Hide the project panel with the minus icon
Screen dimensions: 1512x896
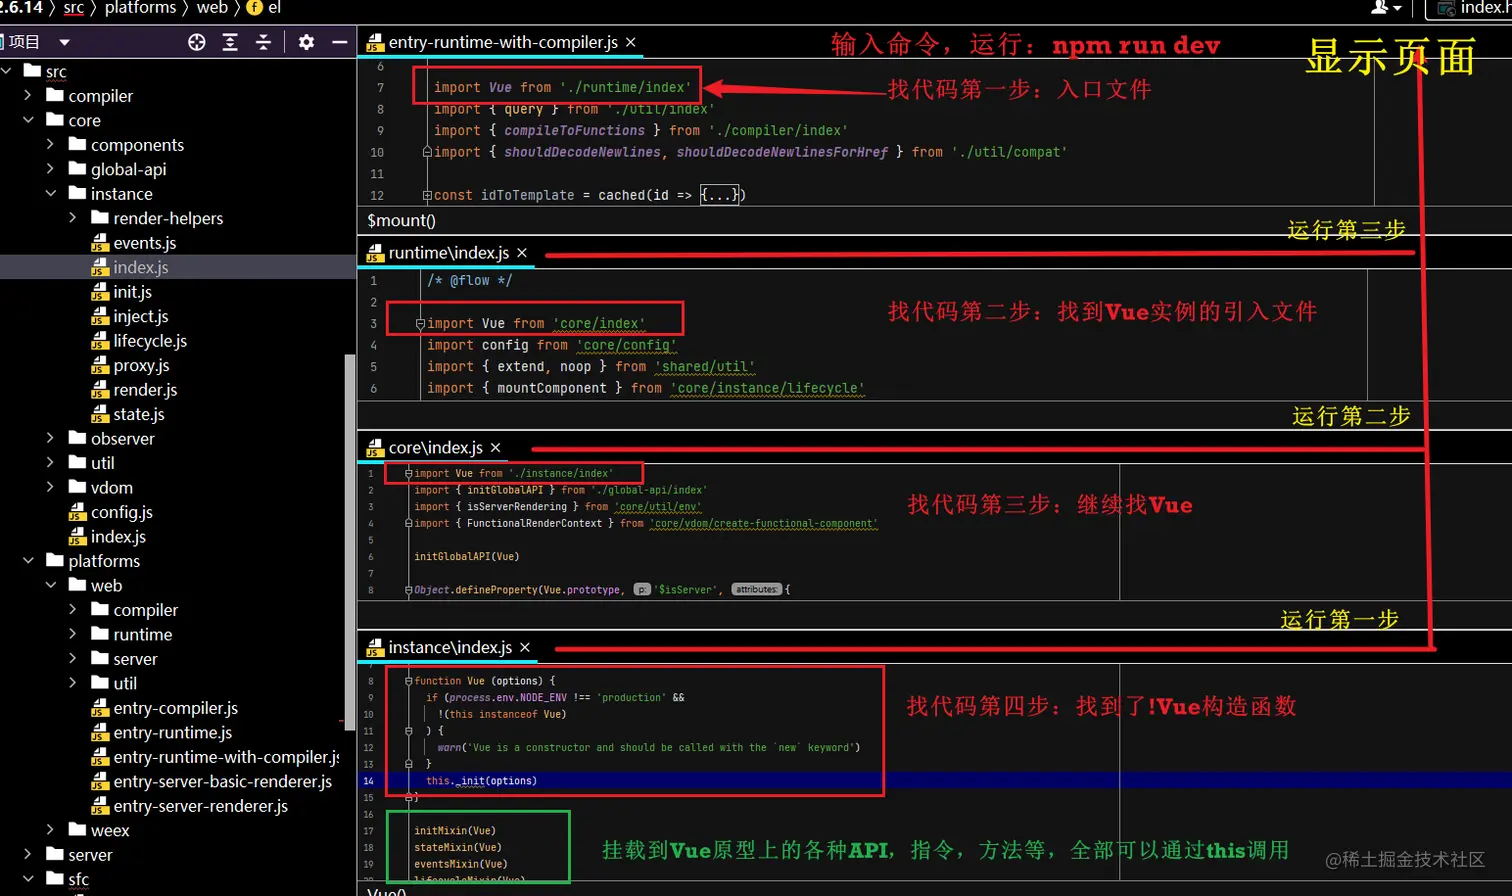tap(339, 42)
